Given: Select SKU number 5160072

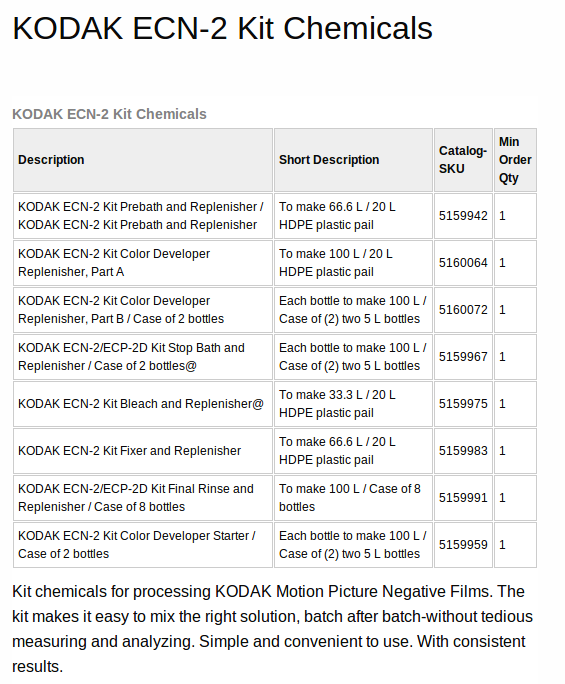Looking at the screenshot, I should tap(463, 310).
